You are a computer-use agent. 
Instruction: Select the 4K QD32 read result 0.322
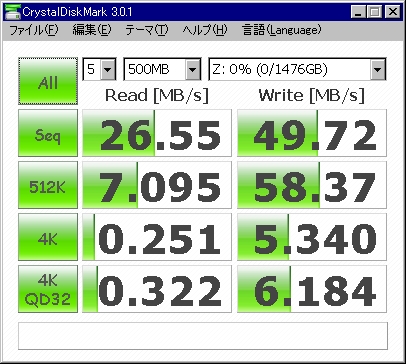coord(157,289)
